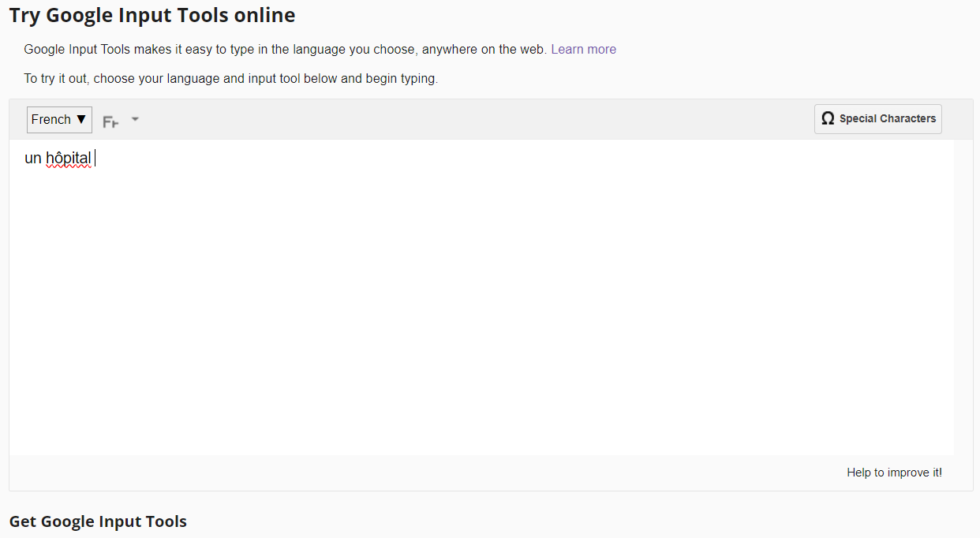The height and width of the screenshot is (538, 980).
Task: Click the misspelled word hôpital
Action: [x=68, y=158]
